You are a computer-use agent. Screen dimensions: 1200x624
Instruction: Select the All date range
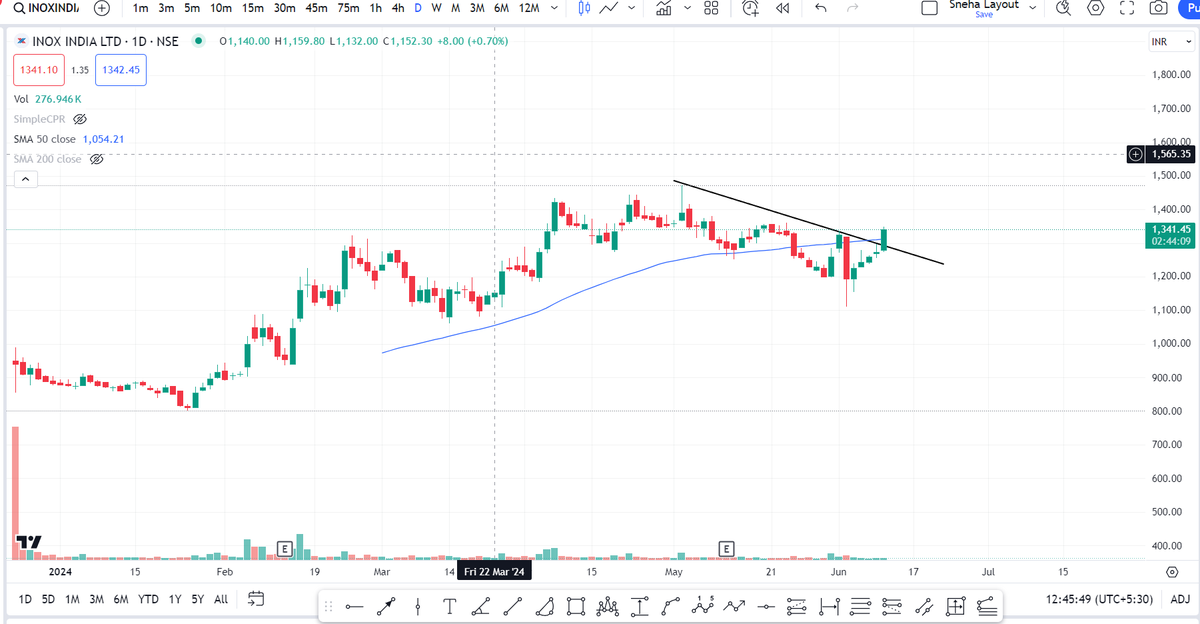click(x=221, y=600)
